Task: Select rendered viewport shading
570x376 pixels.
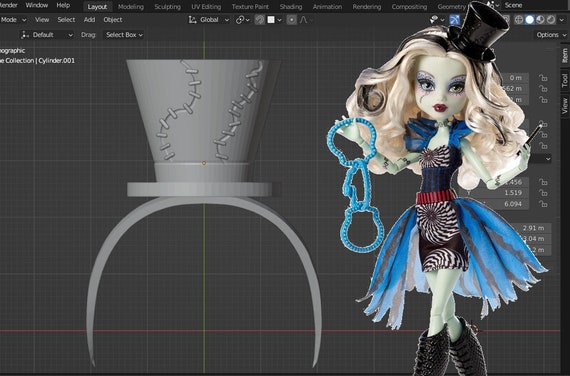Action: point(551,20)
